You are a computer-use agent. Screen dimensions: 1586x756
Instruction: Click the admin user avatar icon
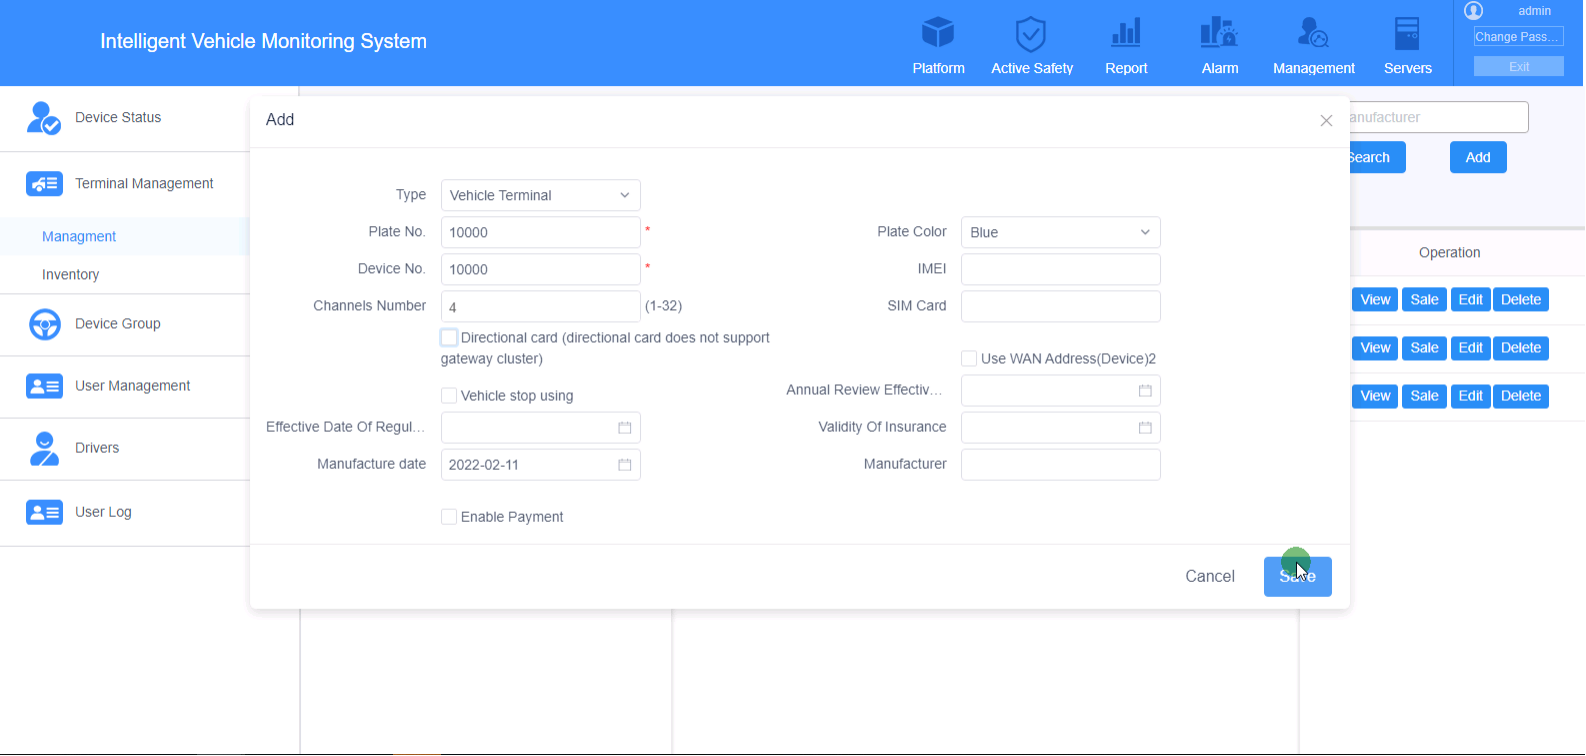[x=1473, y=11]
